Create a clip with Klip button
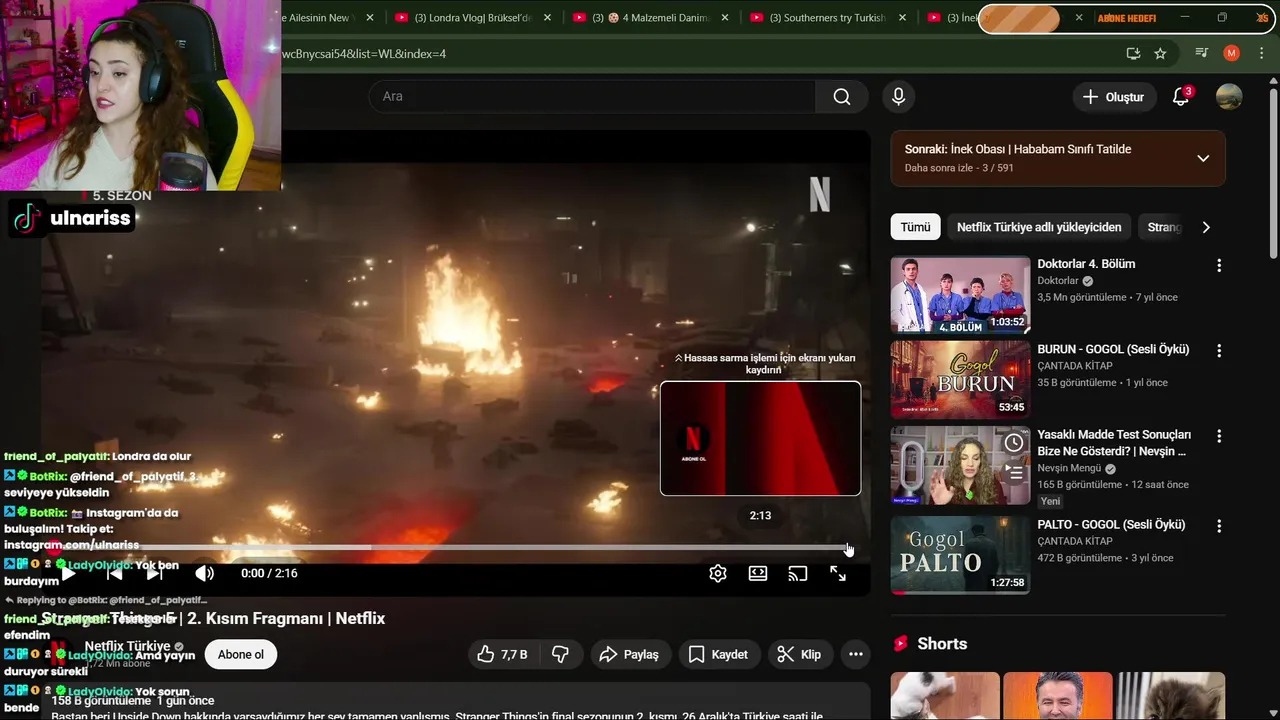 (799, 654)
